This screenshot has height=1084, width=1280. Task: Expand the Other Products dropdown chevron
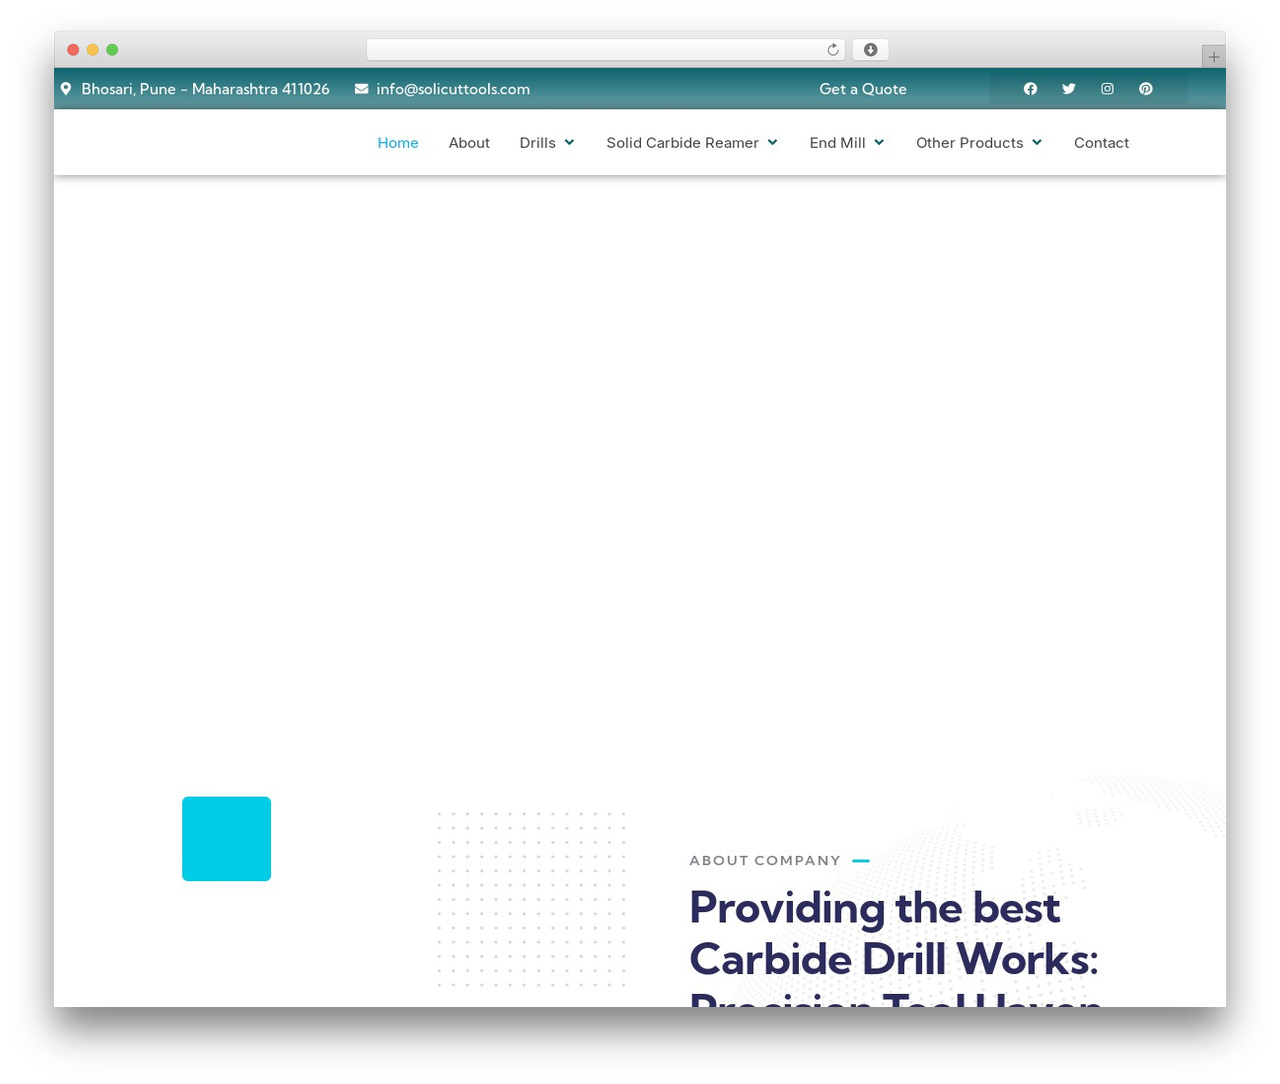[x=1037, y=143]
